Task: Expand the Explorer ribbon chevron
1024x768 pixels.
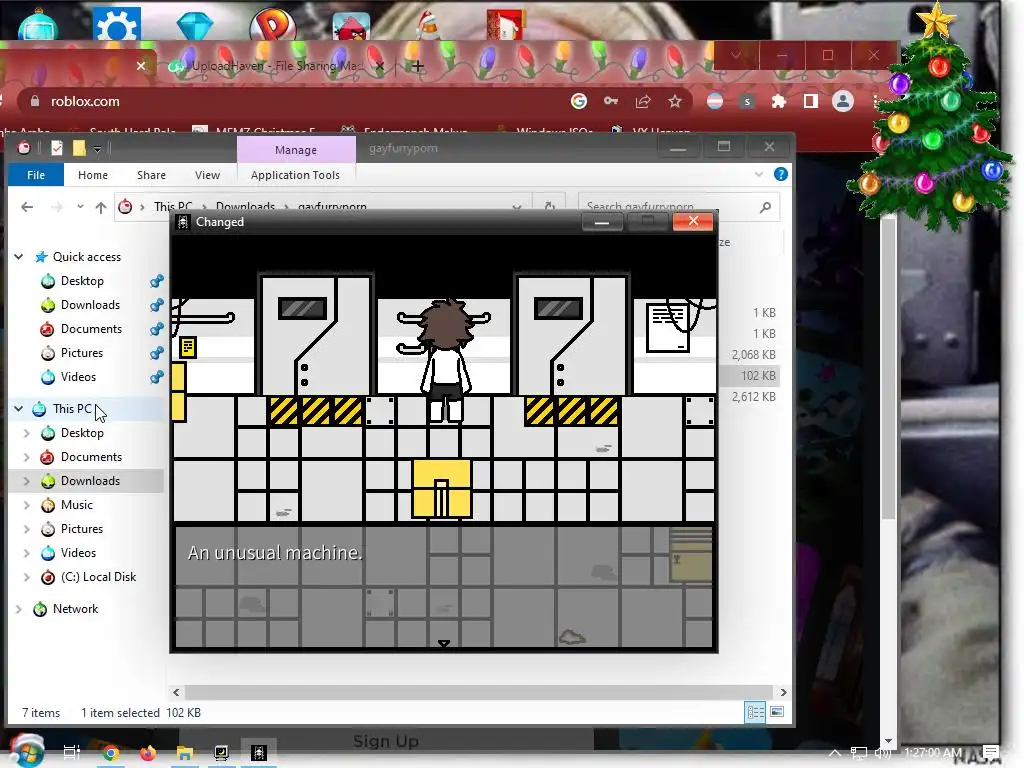Action: 759,174
